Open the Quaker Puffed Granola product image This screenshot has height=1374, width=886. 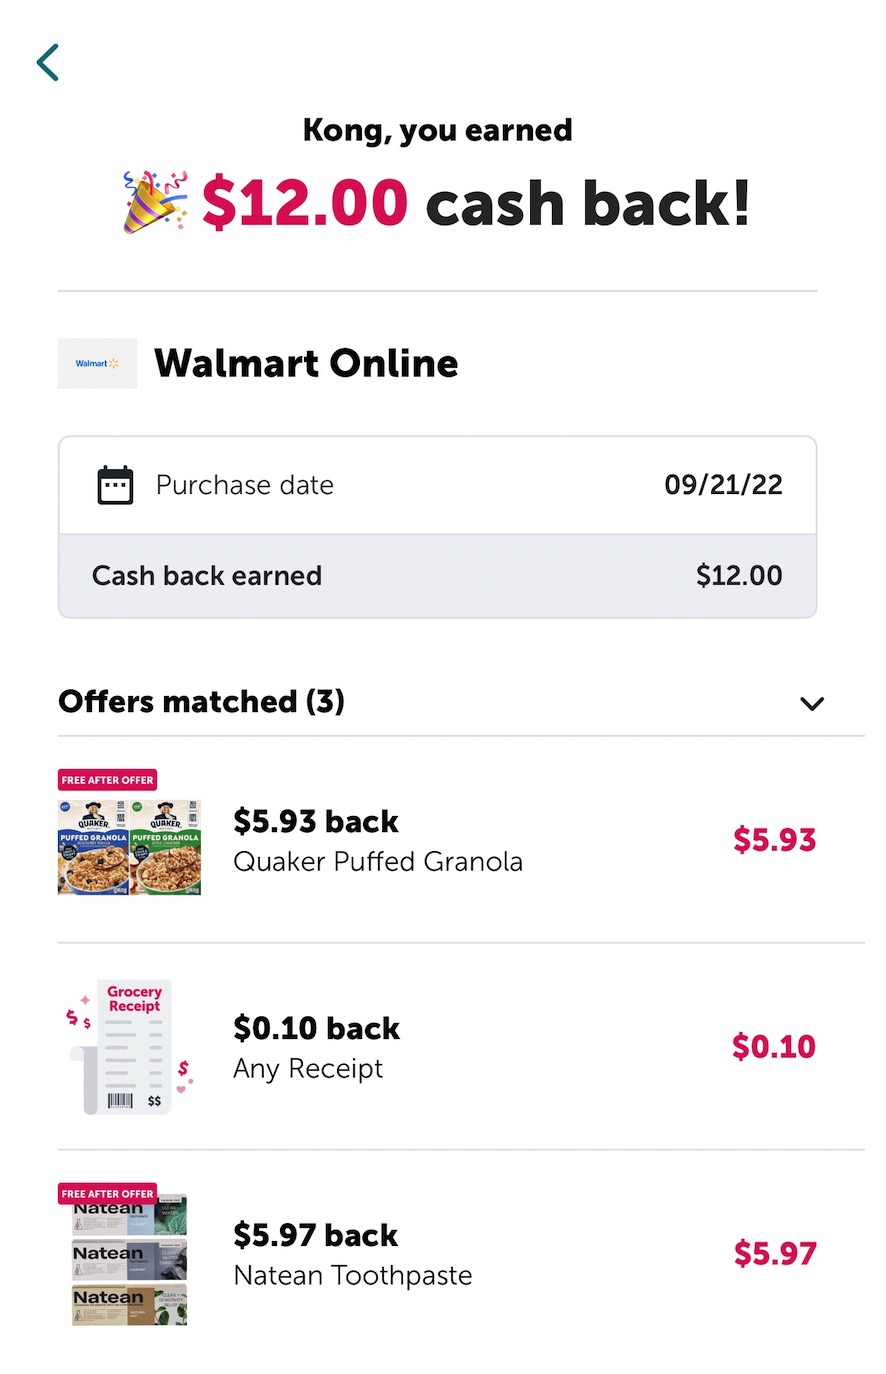pyautogui.click(x=129, y=846)
